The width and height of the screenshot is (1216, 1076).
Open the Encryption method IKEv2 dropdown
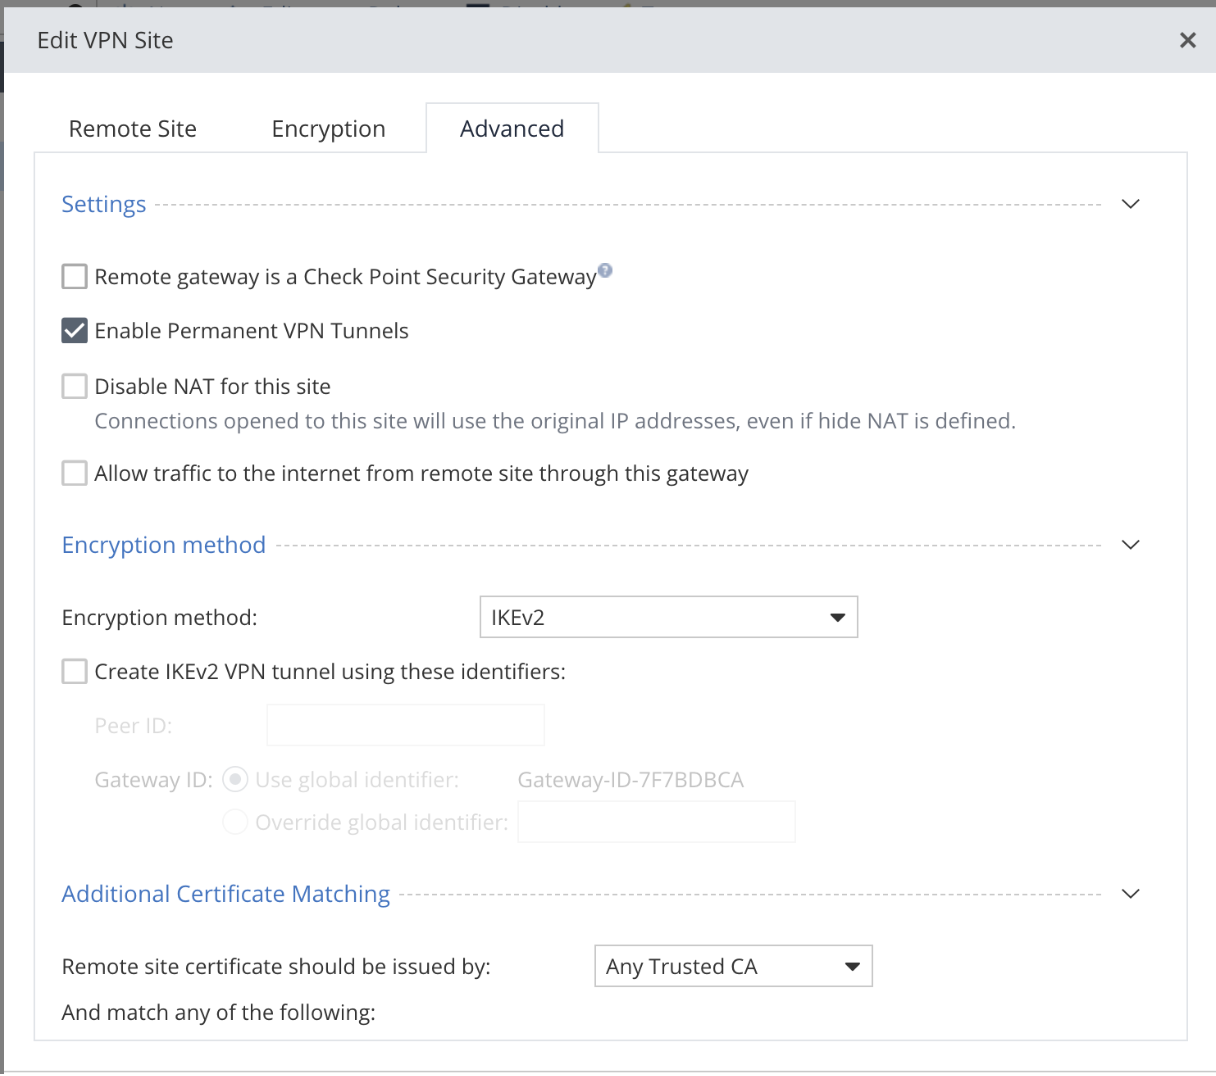click(x=668, y=617)
